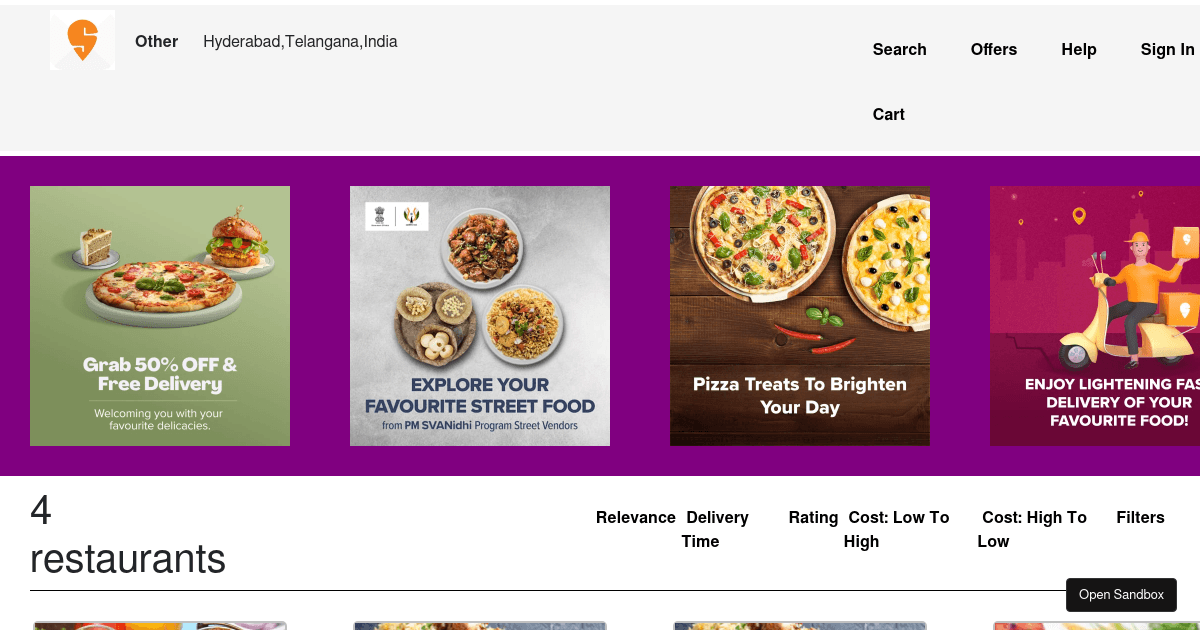
Task: Click the Swiggy logo icon
Action: (x=82, y=40)
